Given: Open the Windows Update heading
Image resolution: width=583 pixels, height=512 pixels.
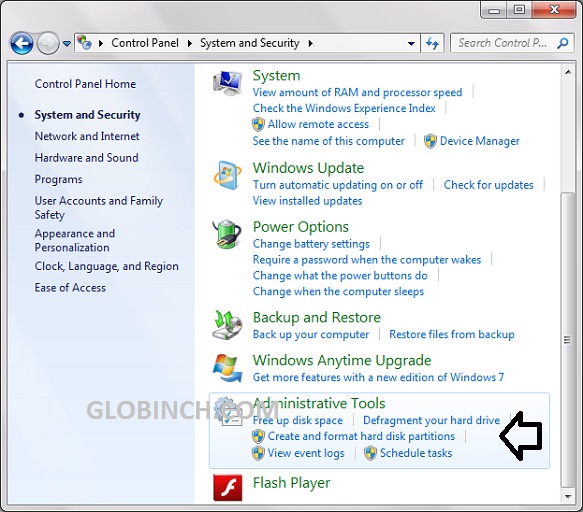Looking at the screenshot, I should [x=308, y=168].
